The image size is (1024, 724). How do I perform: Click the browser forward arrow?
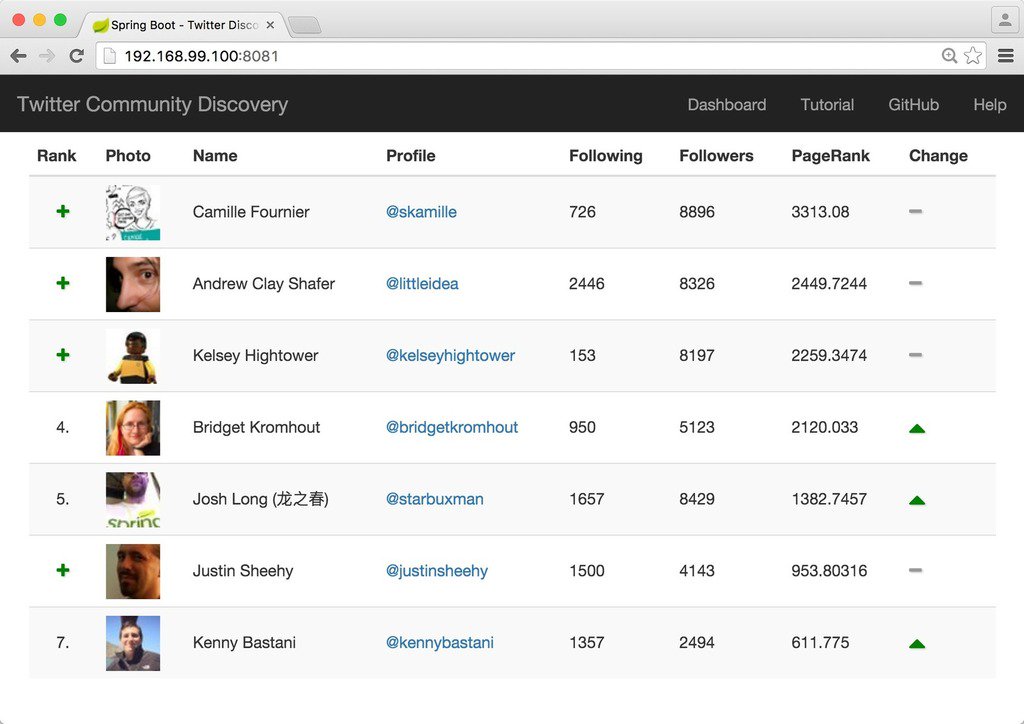point(47,56)
